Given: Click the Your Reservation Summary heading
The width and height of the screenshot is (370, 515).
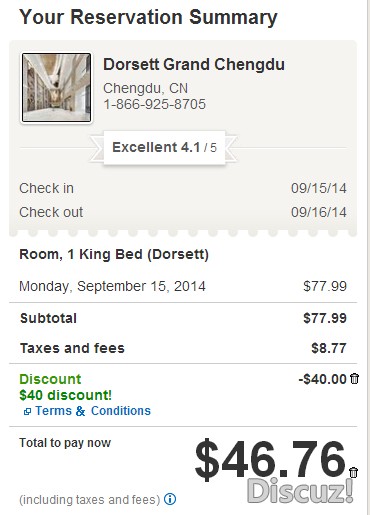Looking at the screenshot, I should pos(148,17).
